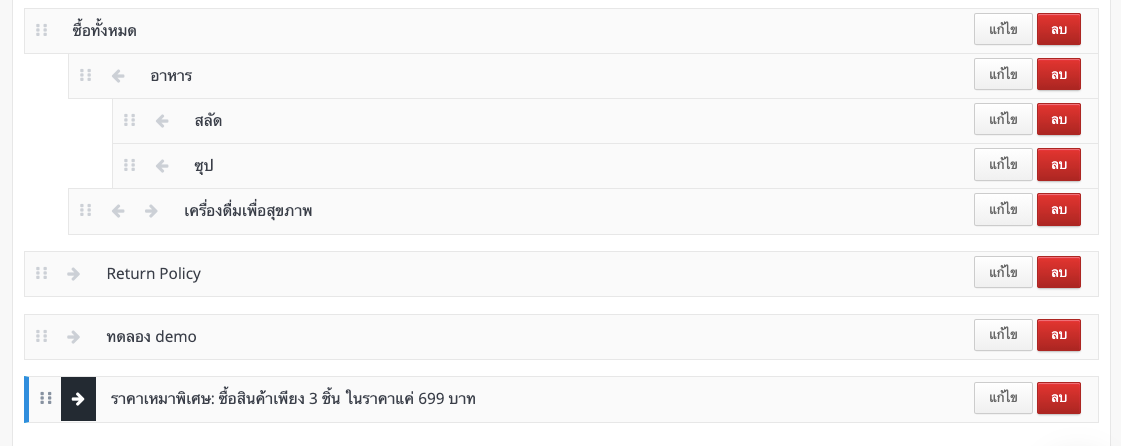Select the เครื่องดื่มเพื่อสุขภาพ menu row
This screenshot has height=446, width=1121.
583,211
